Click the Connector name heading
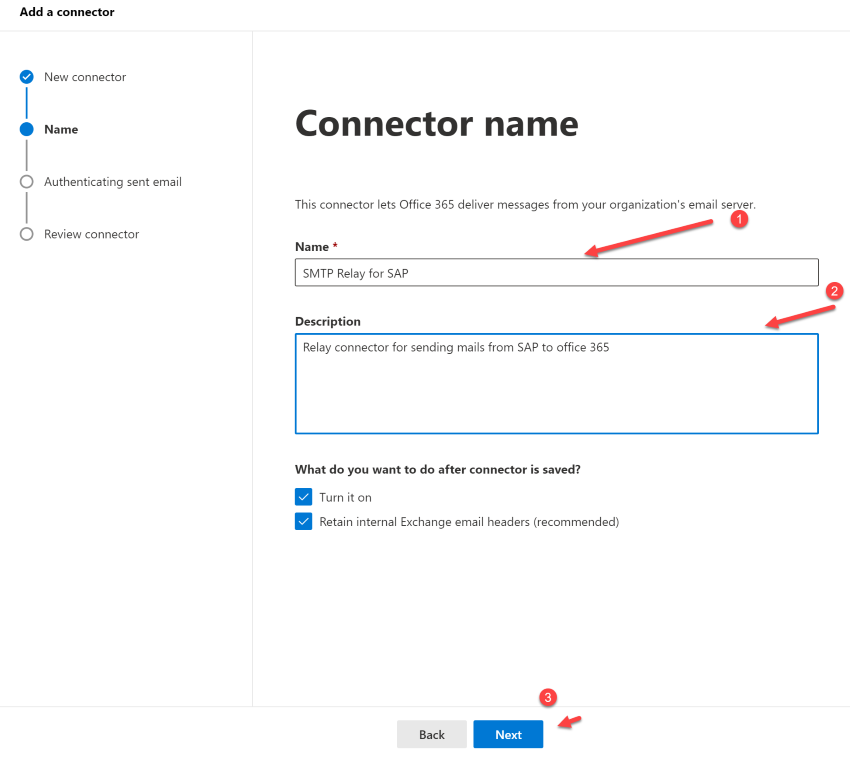 [x=436, y=124]
